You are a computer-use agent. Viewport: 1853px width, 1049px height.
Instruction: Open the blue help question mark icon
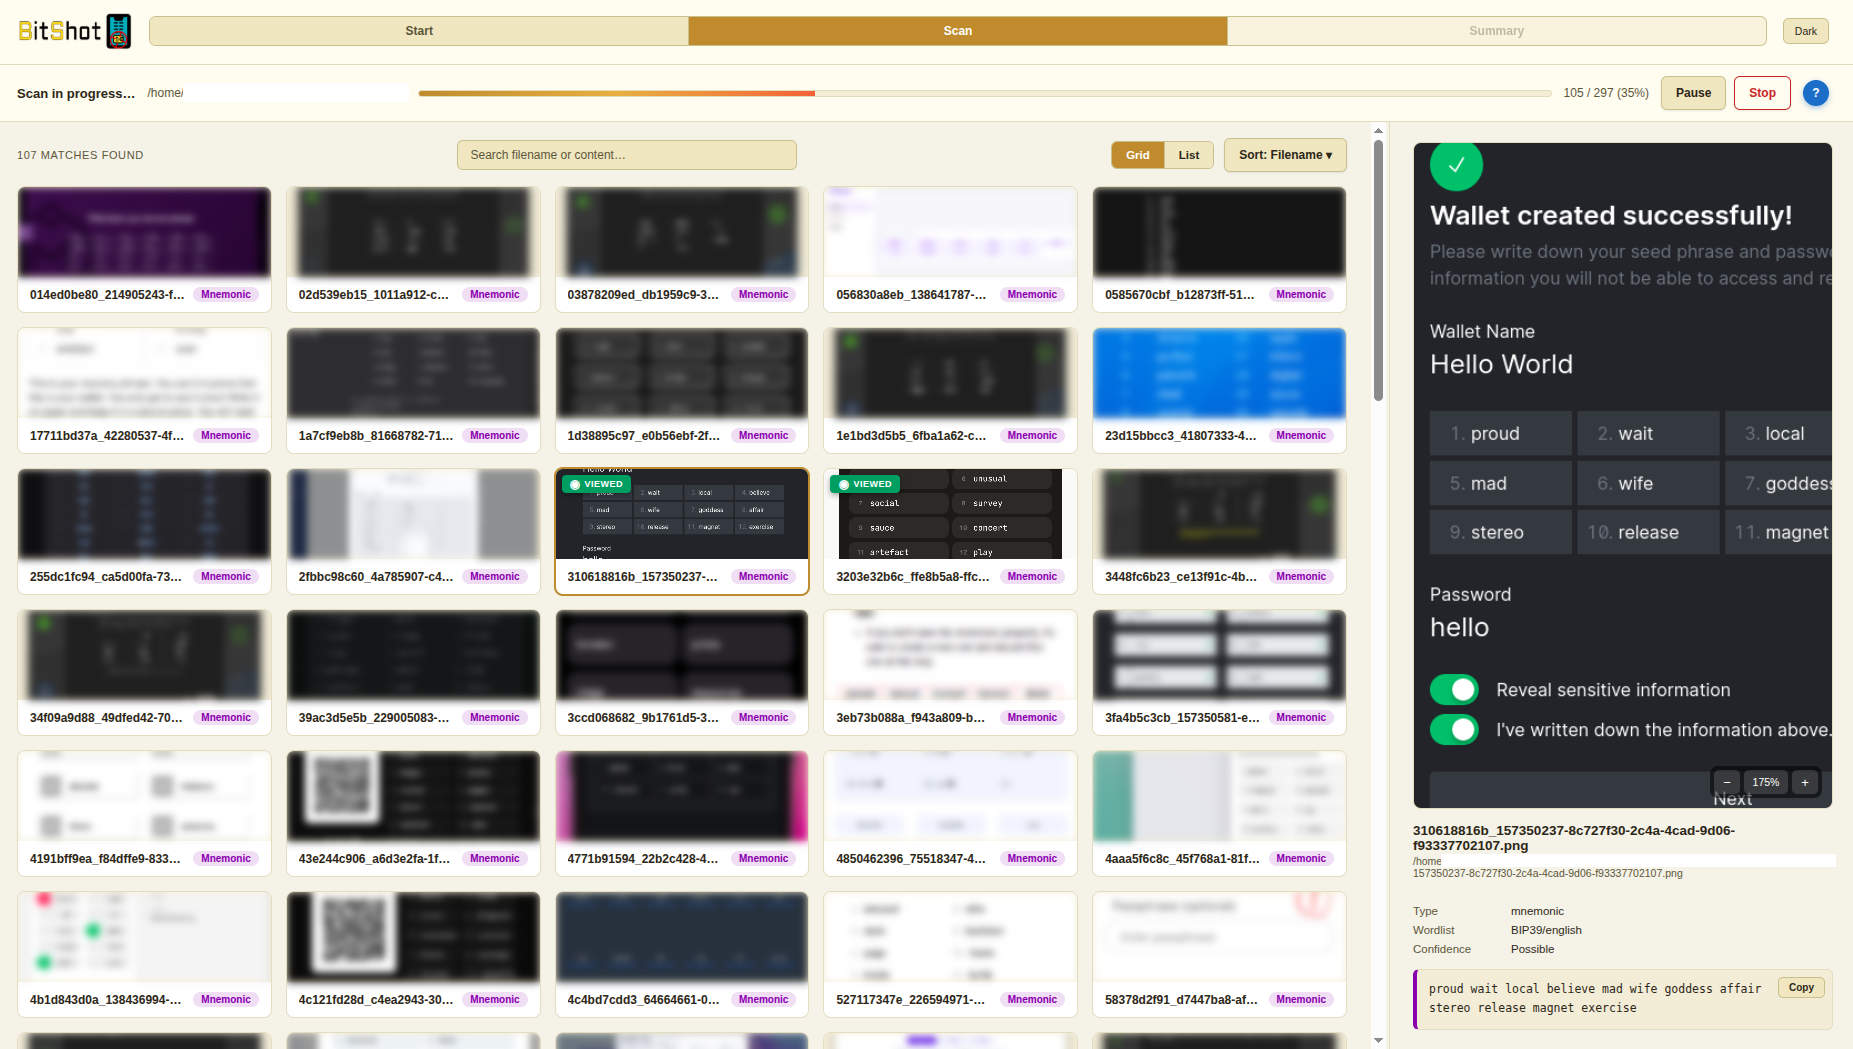click(1815, 93)
